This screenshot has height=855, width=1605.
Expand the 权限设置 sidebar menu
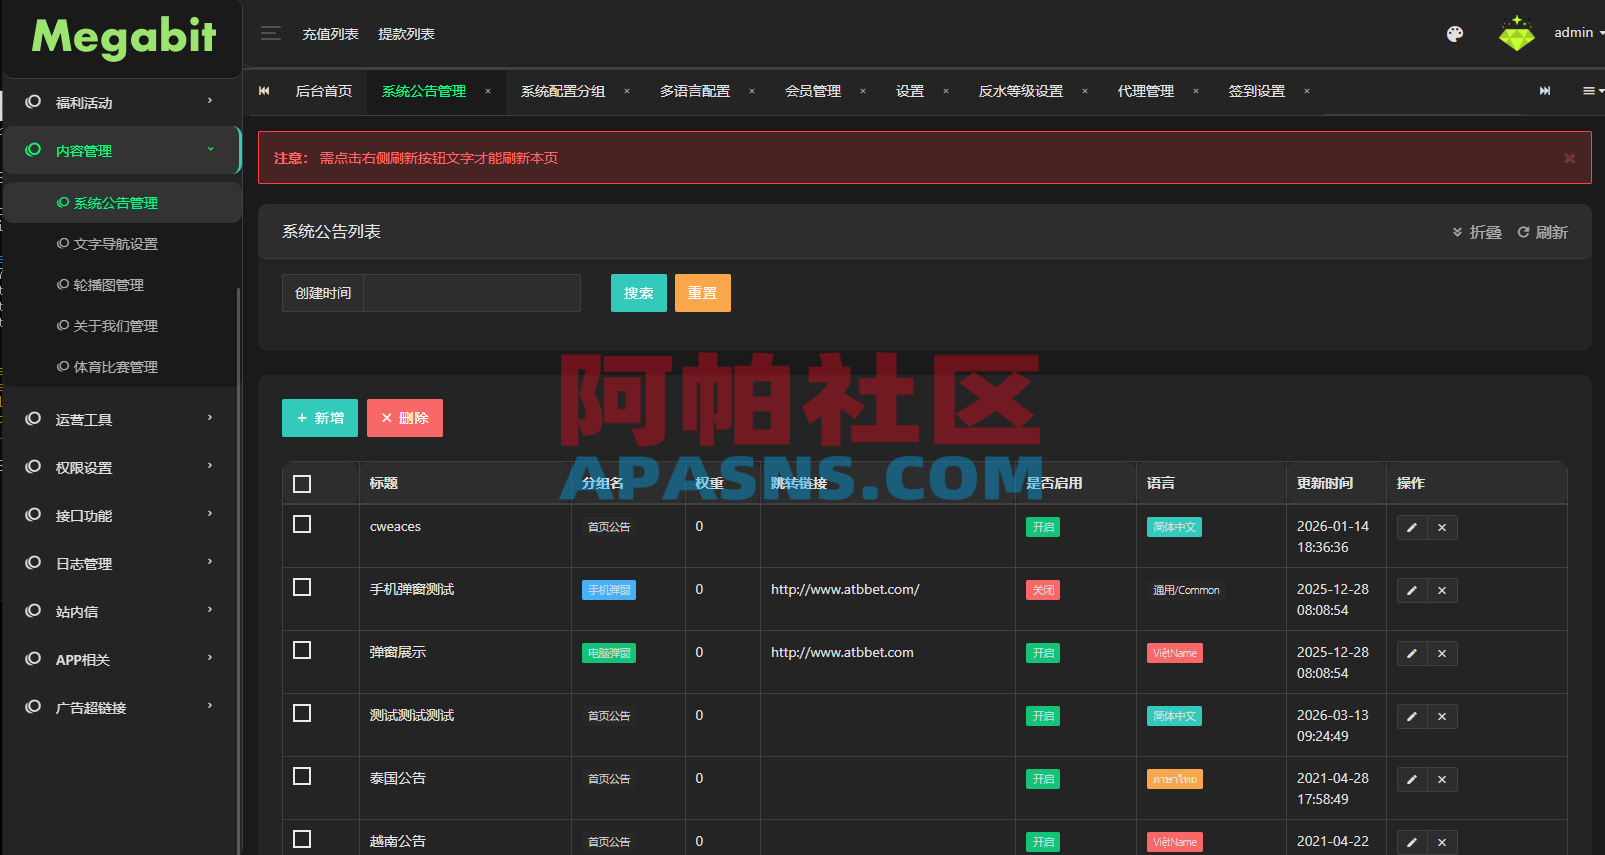click(122, 467)
